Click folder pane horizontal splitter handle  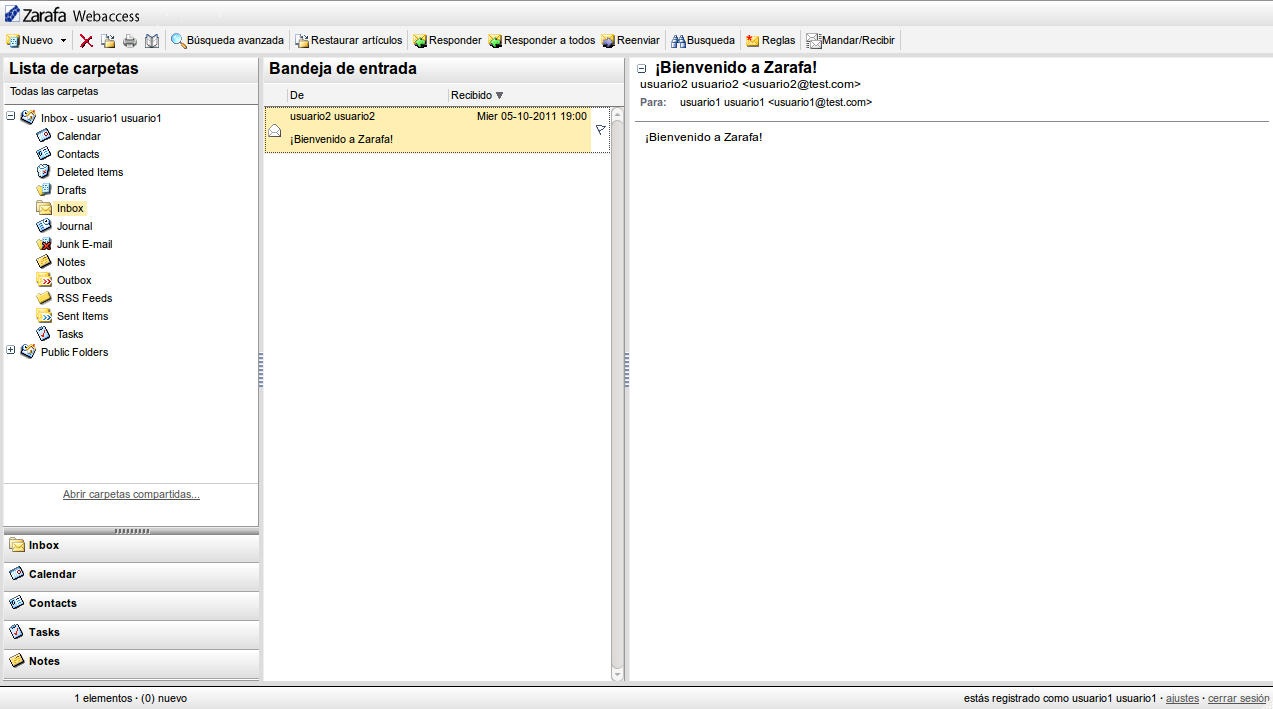point(131,531)
